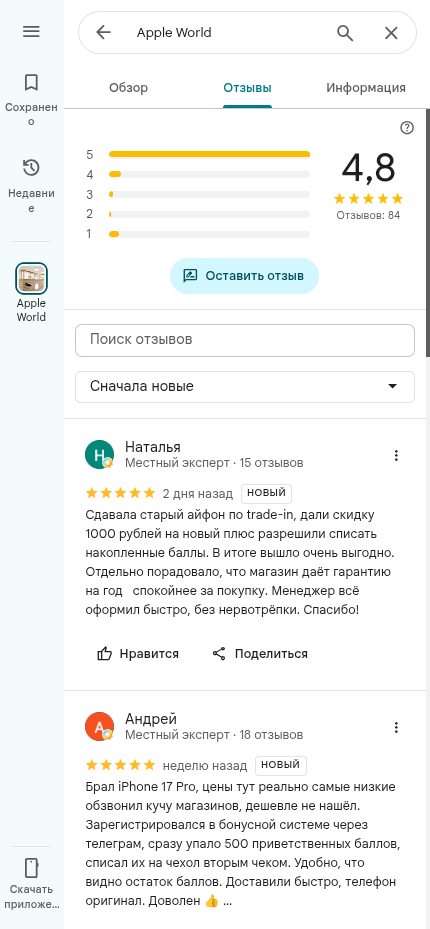Viewport: 430px width, 929px height.
Task: Click the НОВЫЙ badge on Андрей's review
Action: click(x=281, y=765)
